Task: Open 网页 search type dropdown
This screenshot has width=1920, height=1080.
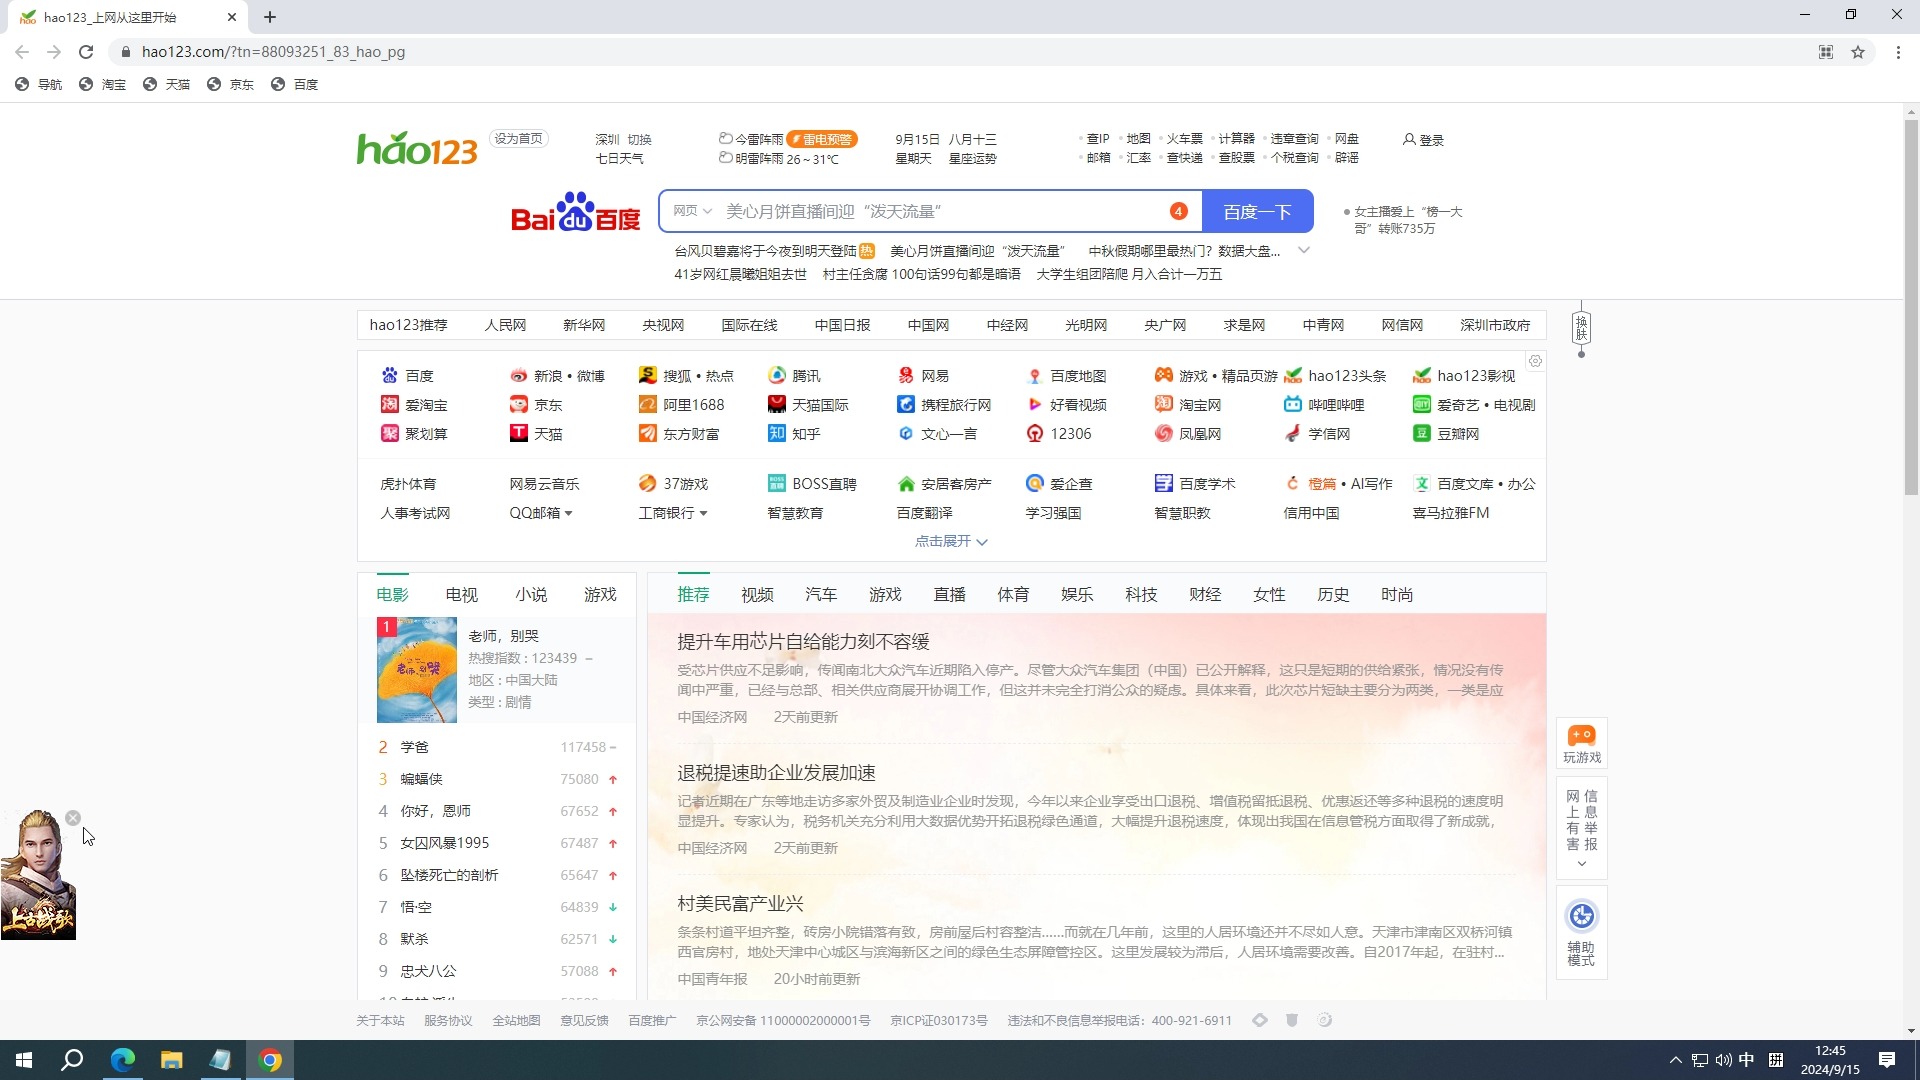Action: coord(692,211)
